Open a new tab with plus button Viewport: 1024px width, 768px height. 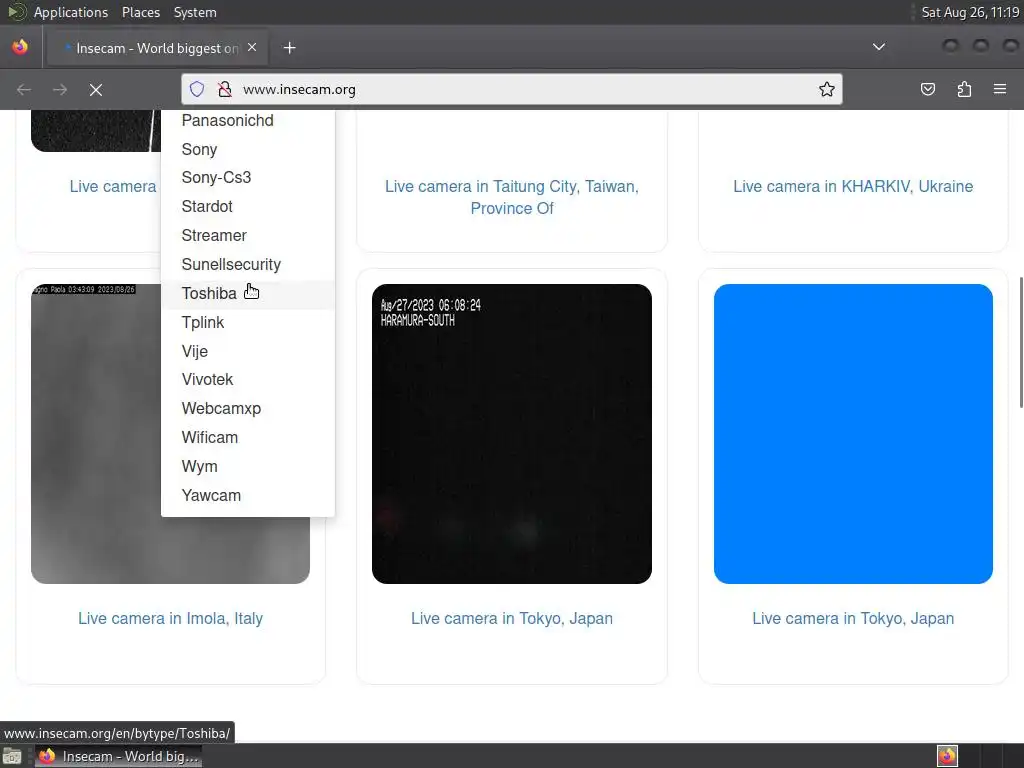pyautogui.click(x=289, y=48)
